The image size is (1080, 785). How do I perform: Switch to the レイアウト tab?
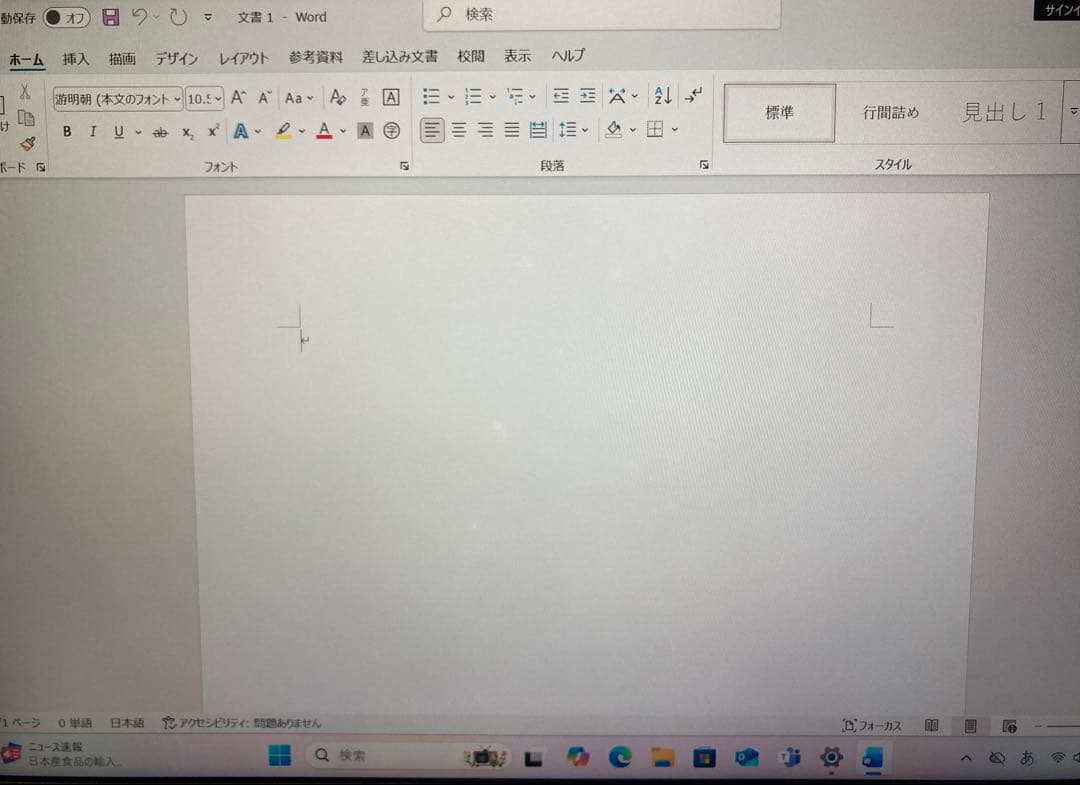pyautogui.click(x=243, y=59)
